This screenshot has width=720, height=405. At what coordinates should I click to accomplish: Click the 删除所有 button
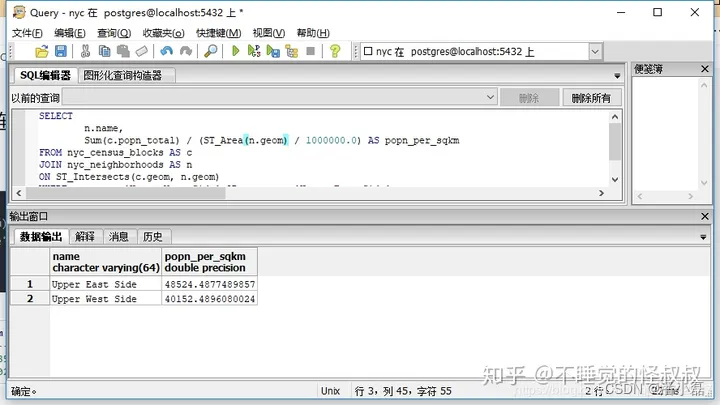tap(591, 98)
